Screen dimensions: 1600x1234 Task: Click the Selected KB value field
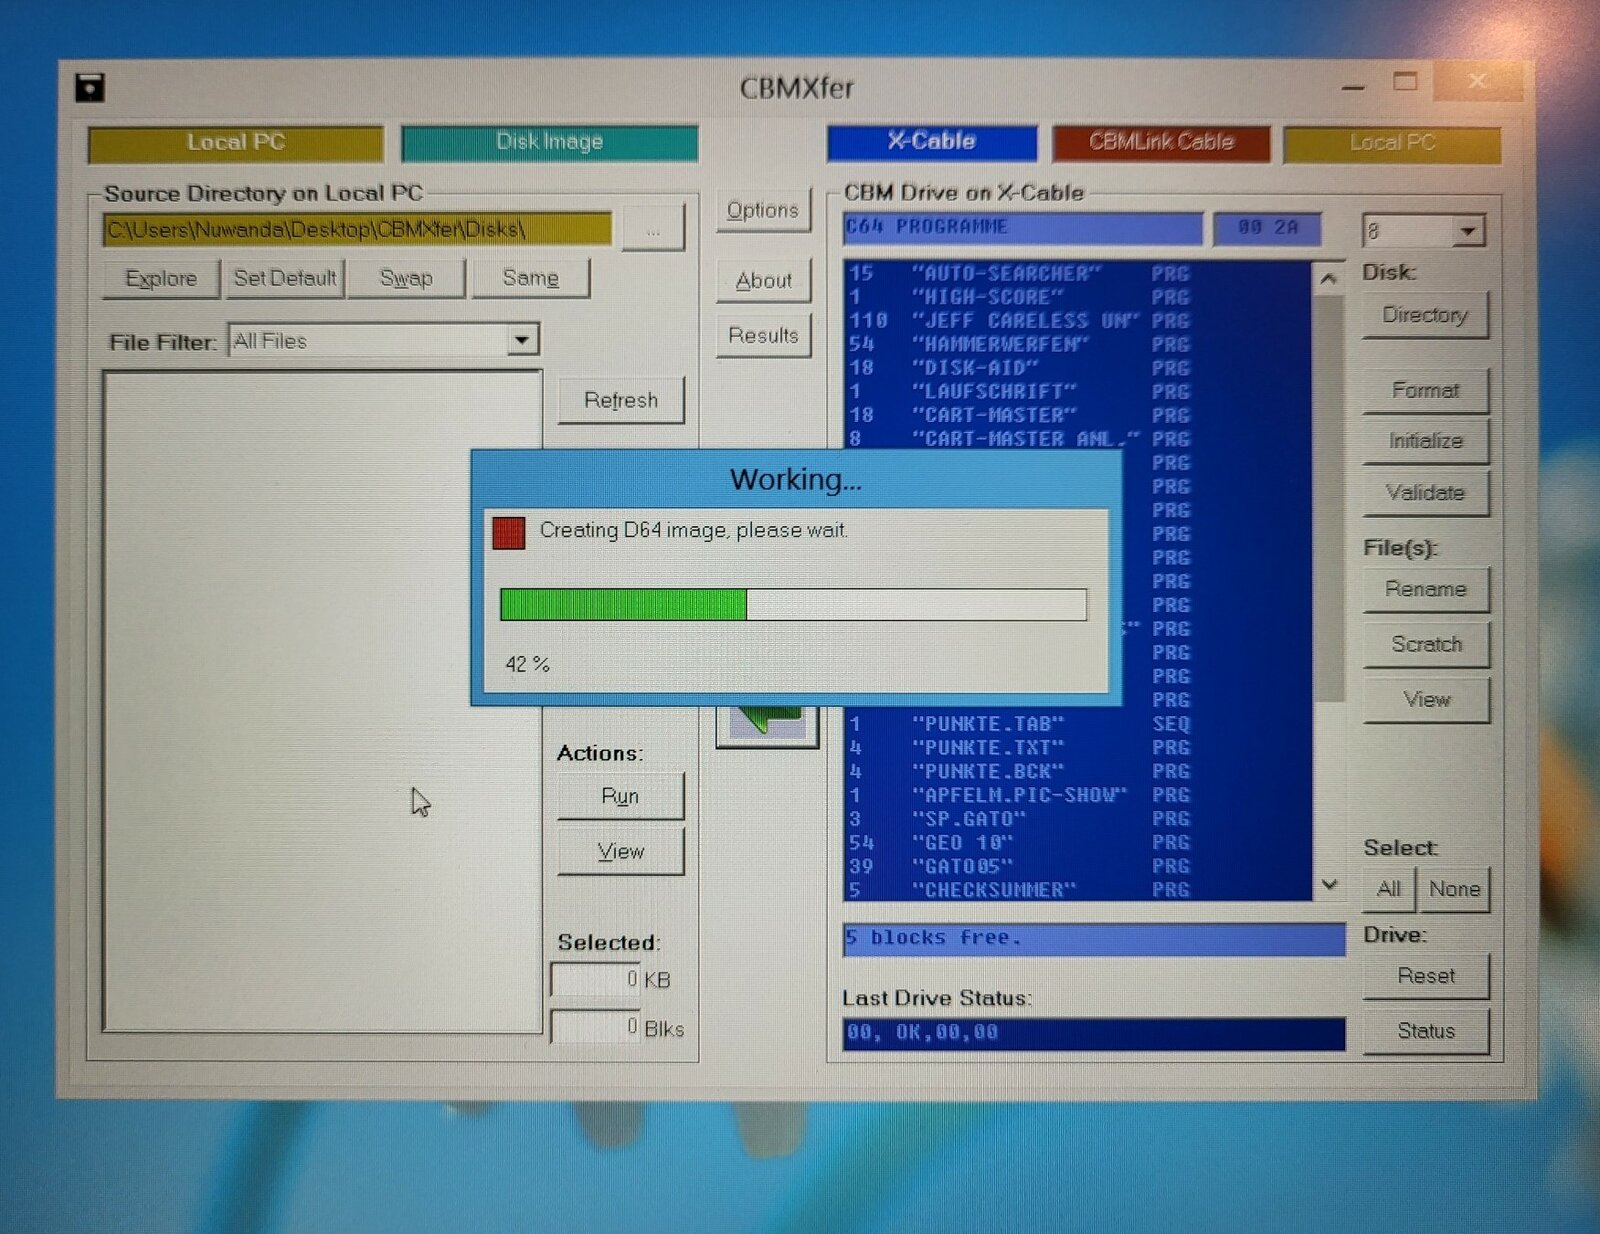pyautogui.click(x=595, y=980)
